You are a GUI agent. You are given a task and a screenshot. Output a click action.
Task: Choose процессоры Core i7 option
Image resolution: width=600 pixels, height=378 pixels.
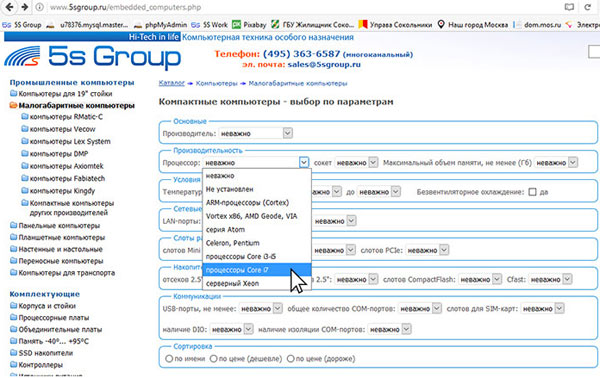257,270
